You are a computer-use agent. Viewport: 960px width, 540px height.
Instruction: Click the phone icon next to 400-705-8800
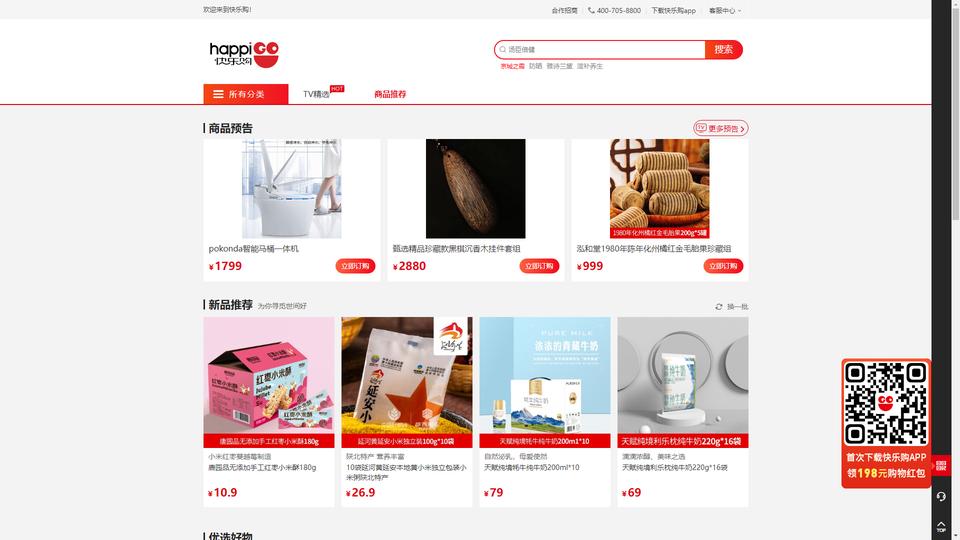tap(591, 10)
